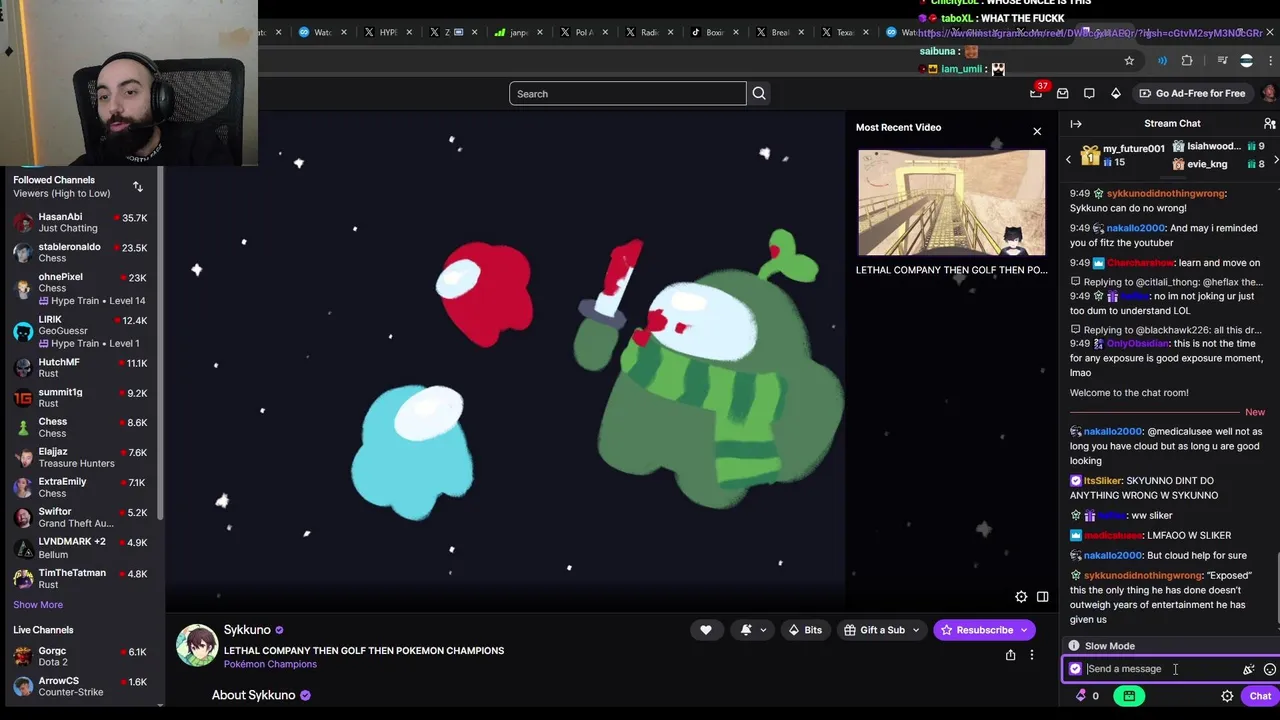Click the Sykkuno channel name link
Image resolution: width=1280 pixels, height=720 pixels.
click(247, 630)
